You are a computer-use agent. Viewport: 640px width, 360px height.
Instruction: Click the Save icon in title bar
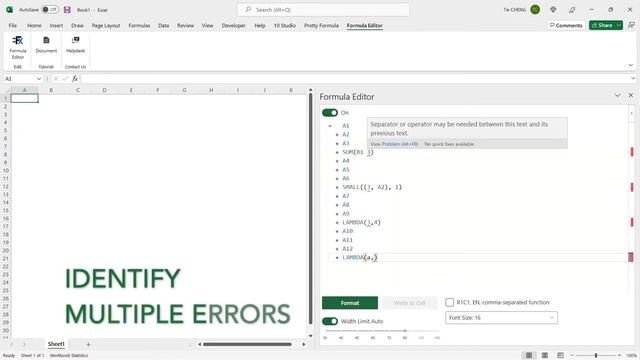click(x=67, y=9)
